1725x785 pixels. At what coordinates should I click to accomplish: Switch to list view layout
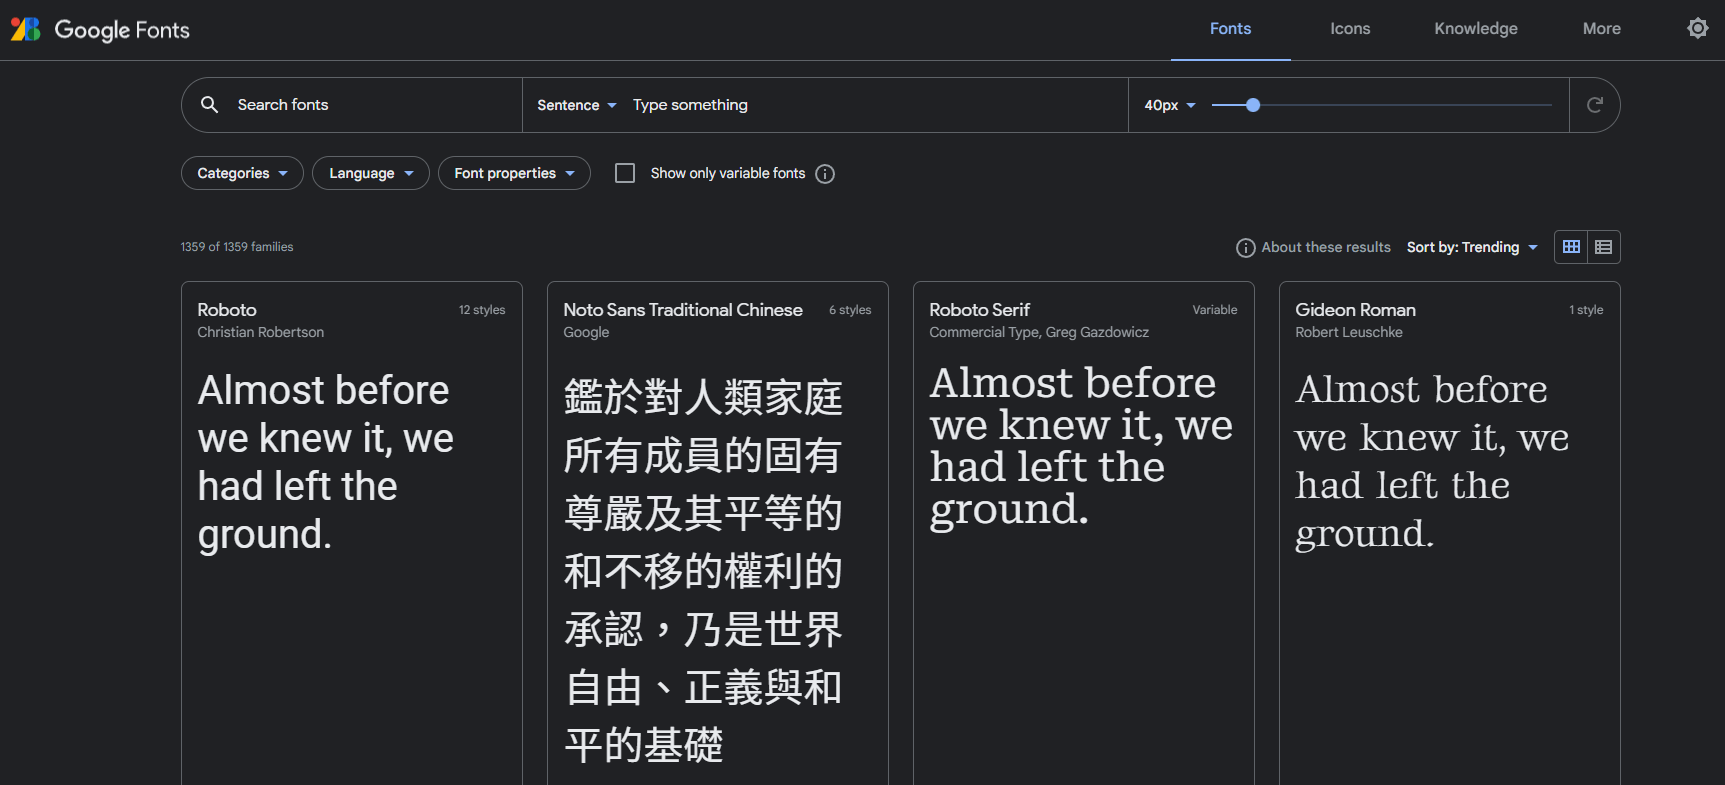coord(1603,247)
